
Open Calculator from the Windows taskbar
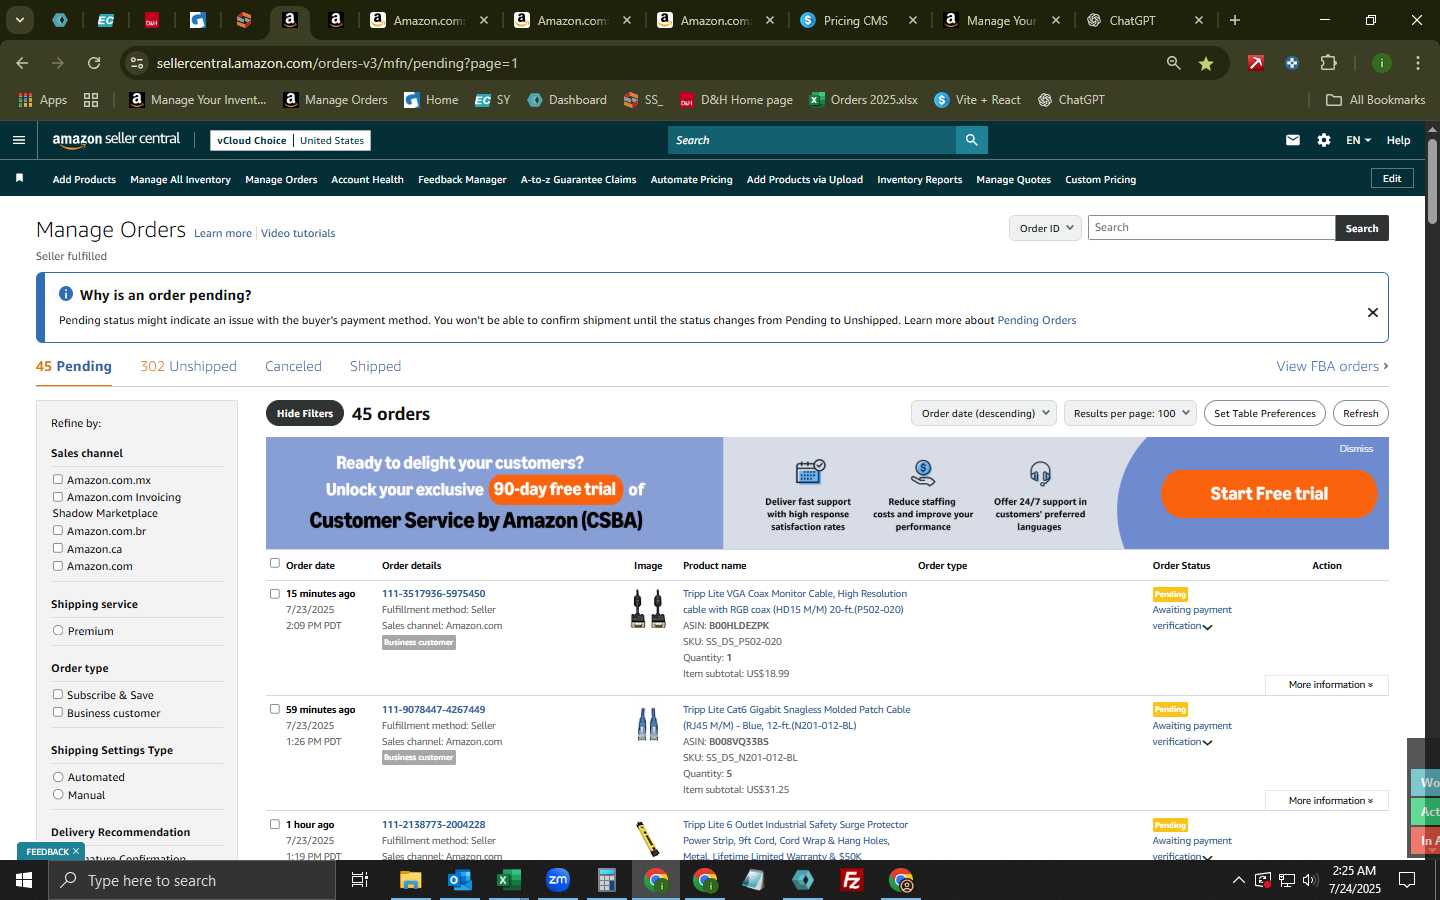(x=606, y=880)
